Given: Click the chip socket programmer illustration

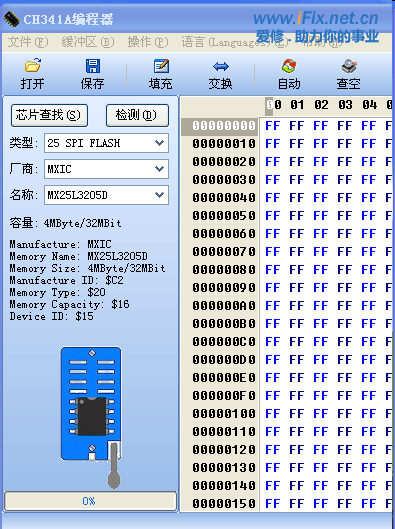Looking at the screenshot, I should click(x=91, y=417).
